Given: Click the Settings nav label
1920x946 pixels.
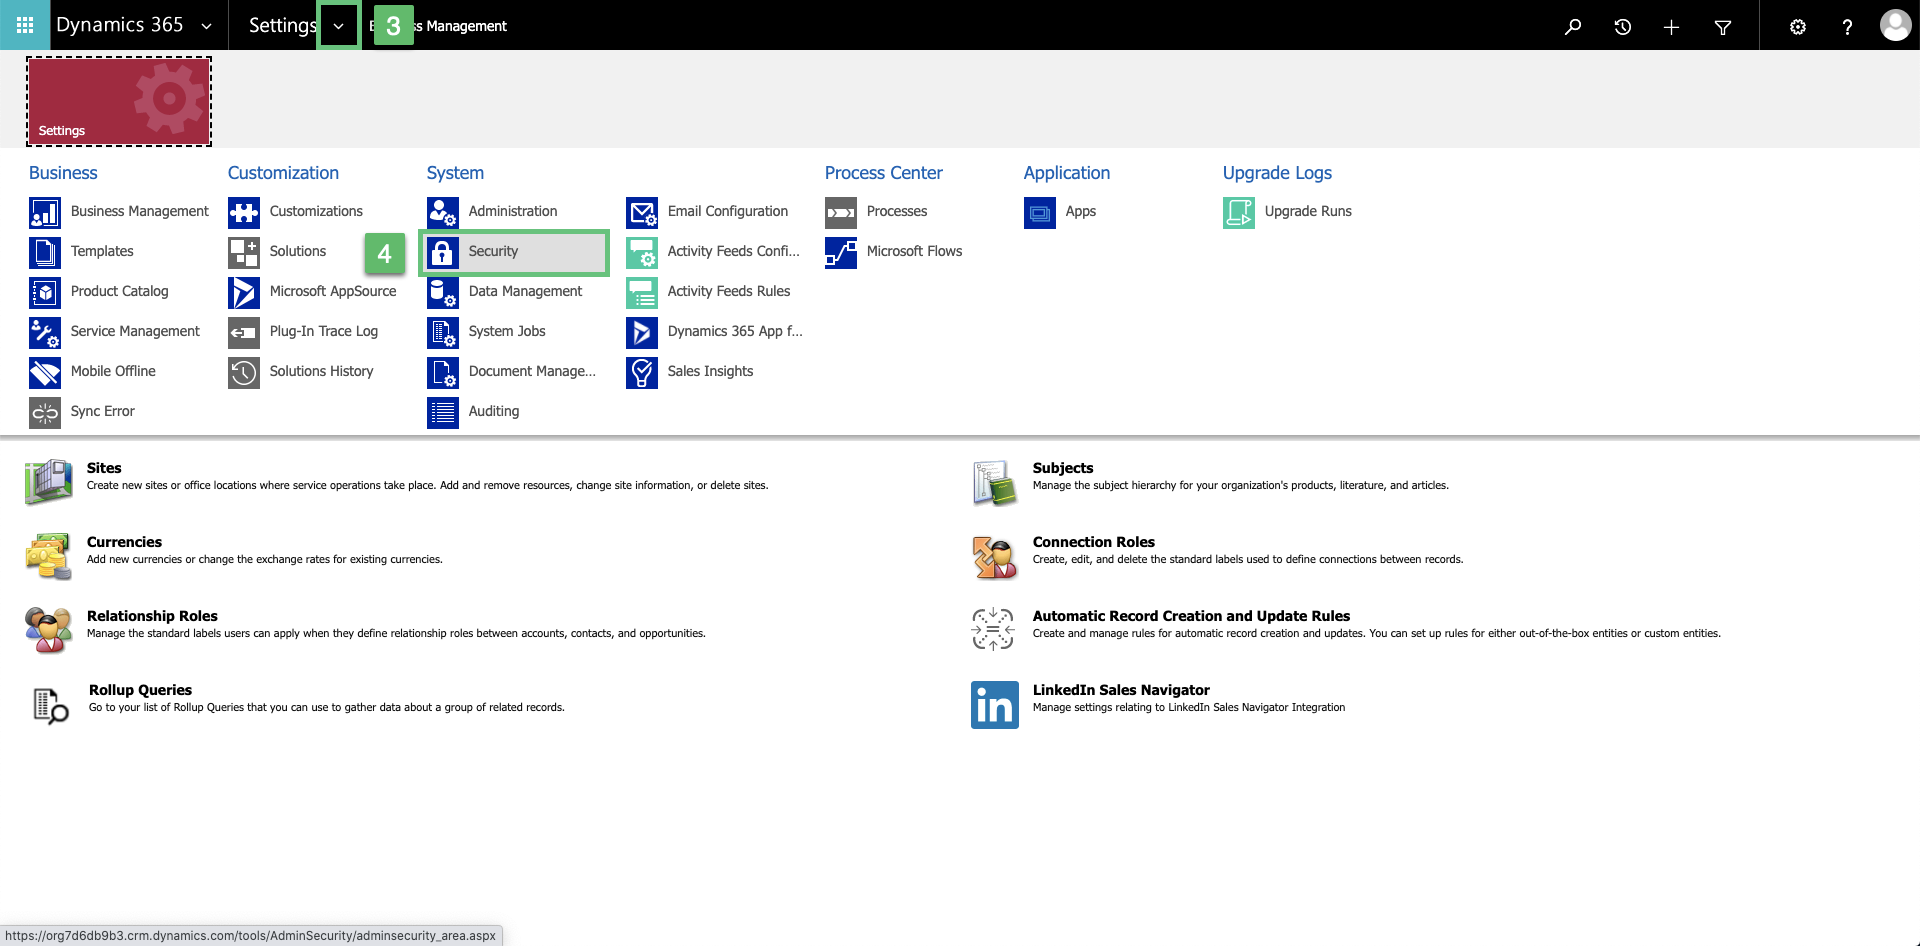Looking at the screenshot, I should pos(283,26).
